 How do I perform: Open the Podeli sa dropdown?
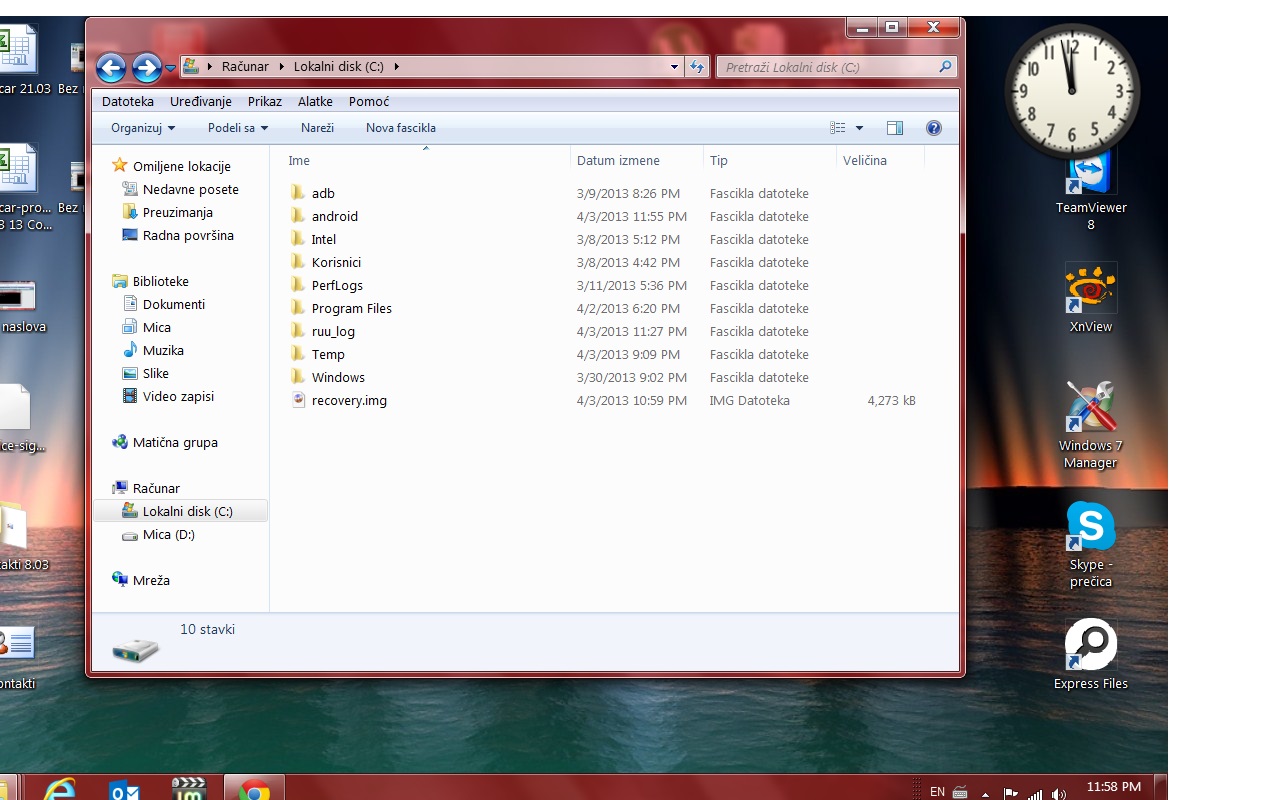click(x=238, y=128)
